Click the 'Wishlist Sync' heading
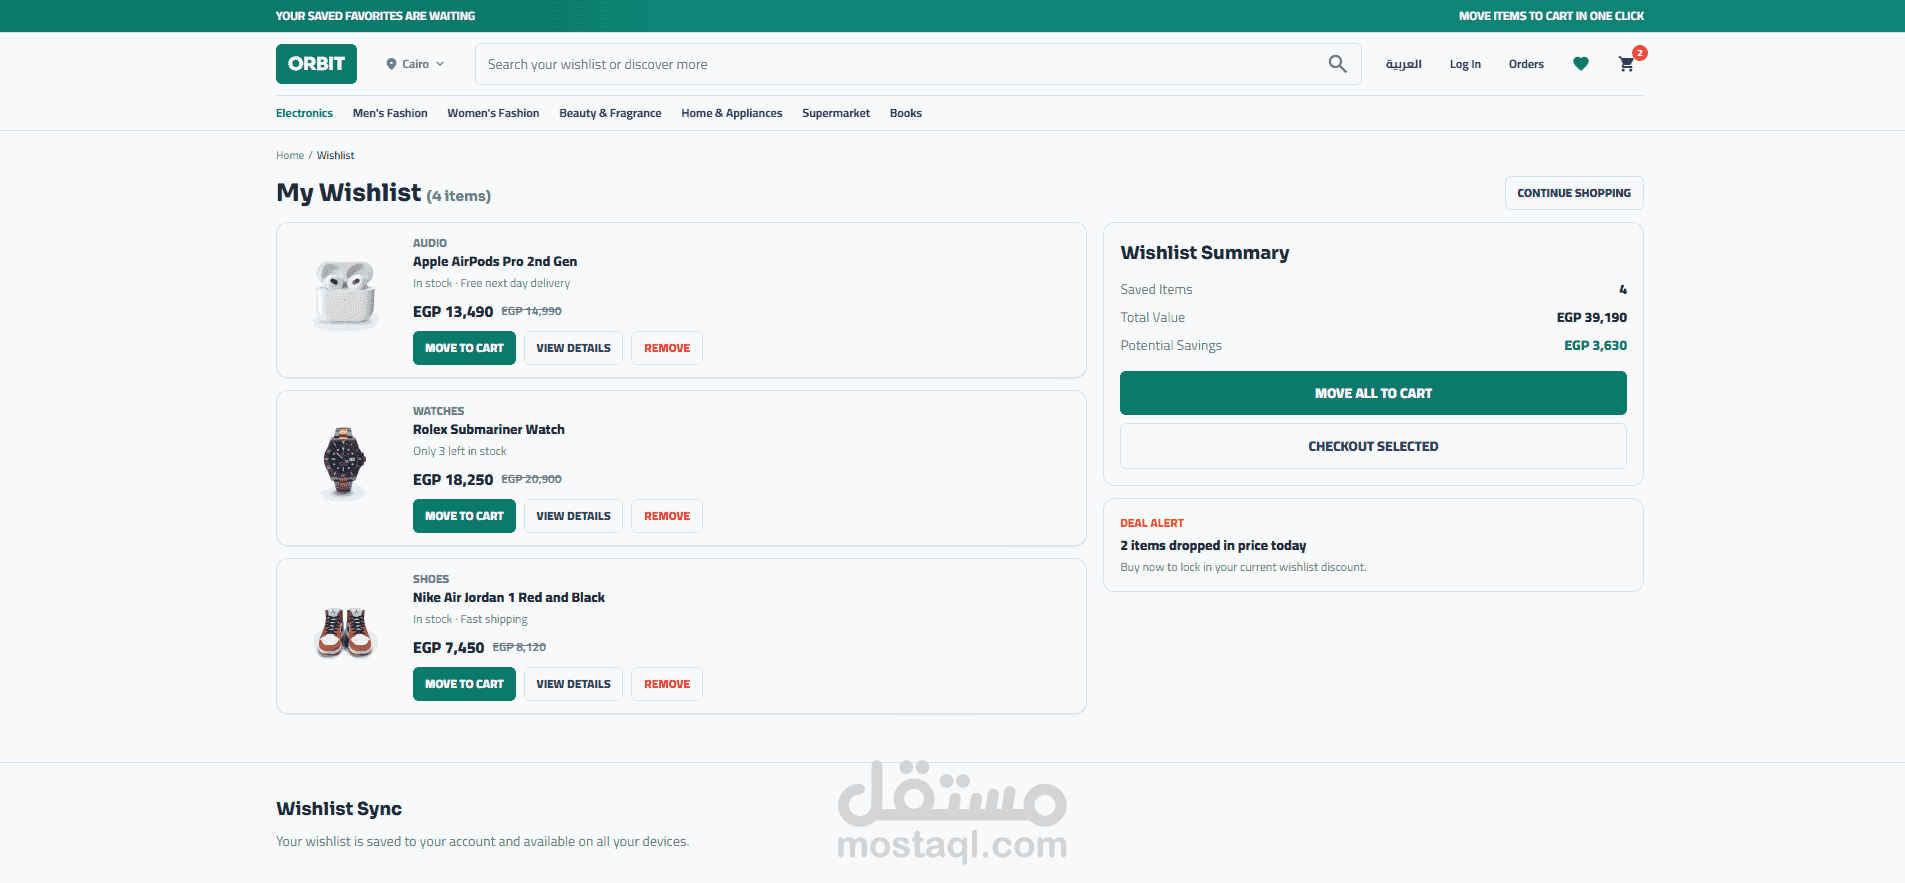 click(x=339, y=808)
